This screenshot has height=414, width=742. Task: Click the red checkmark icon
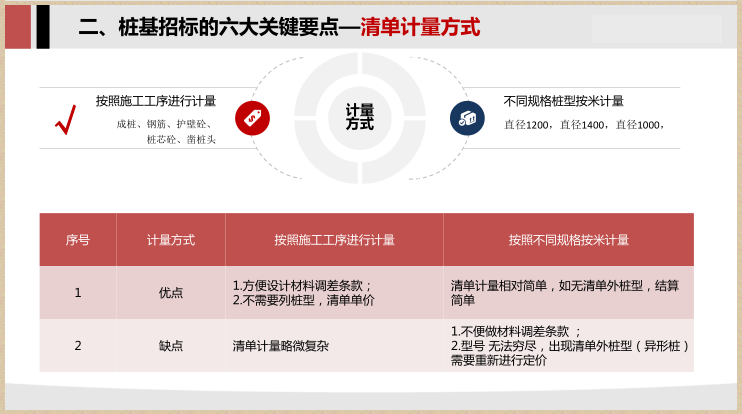(66, 120)
